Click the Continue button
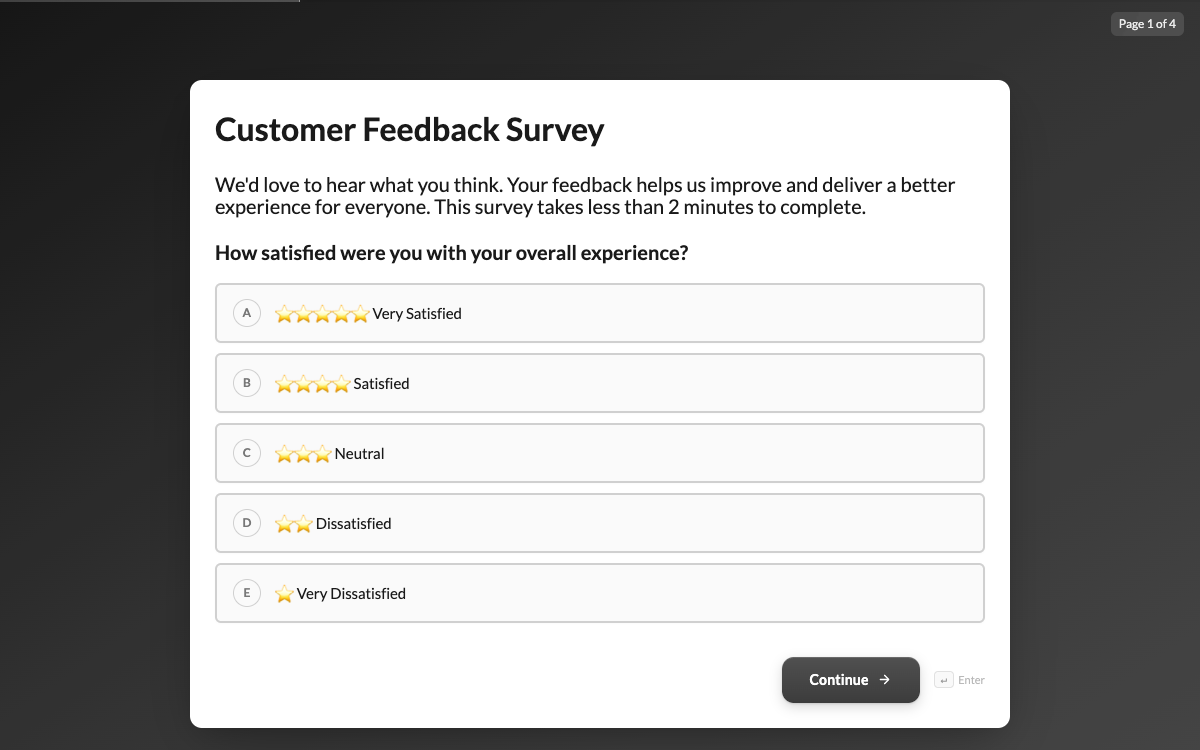Screen dimensions: 1200x750 (x=851, y=680)
